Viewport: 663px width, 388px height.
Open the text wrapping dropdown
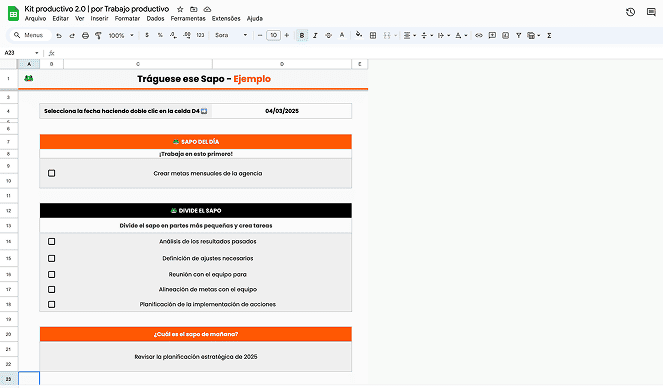click(x=444, y=36)
